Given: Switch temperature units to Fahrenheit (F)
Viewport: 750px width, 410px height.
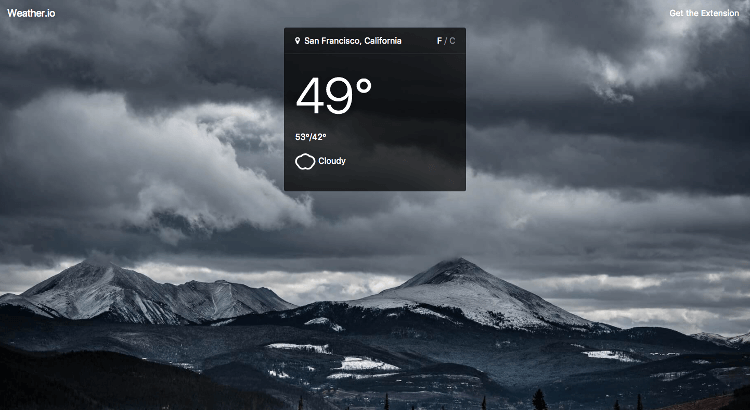Looking at the screenshot, I should (439, 41).
